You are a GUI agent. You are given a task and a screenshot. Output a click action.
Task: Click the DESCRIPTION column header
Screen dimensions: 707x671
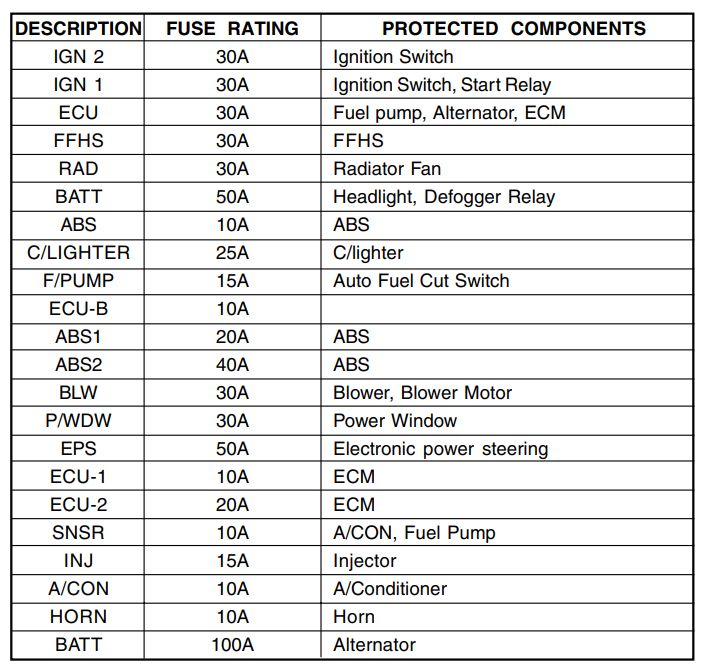point(78,28)
